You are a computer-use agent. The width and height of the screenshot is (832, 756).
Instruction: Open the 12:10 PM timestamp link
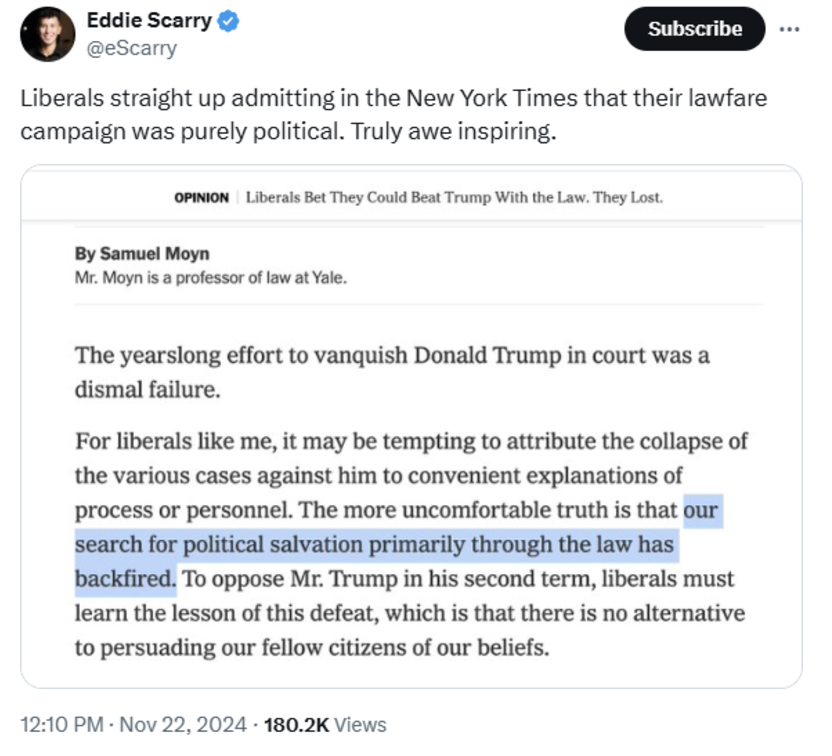(62, 725)
